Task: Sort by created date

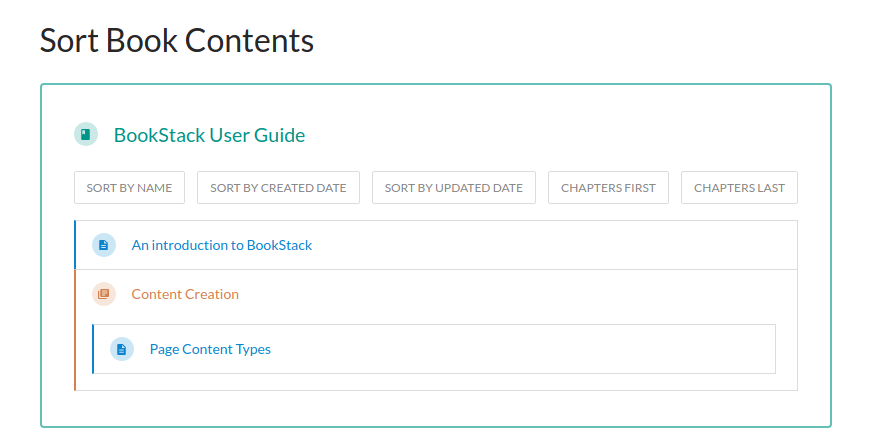Action: (x=278, y=188)
